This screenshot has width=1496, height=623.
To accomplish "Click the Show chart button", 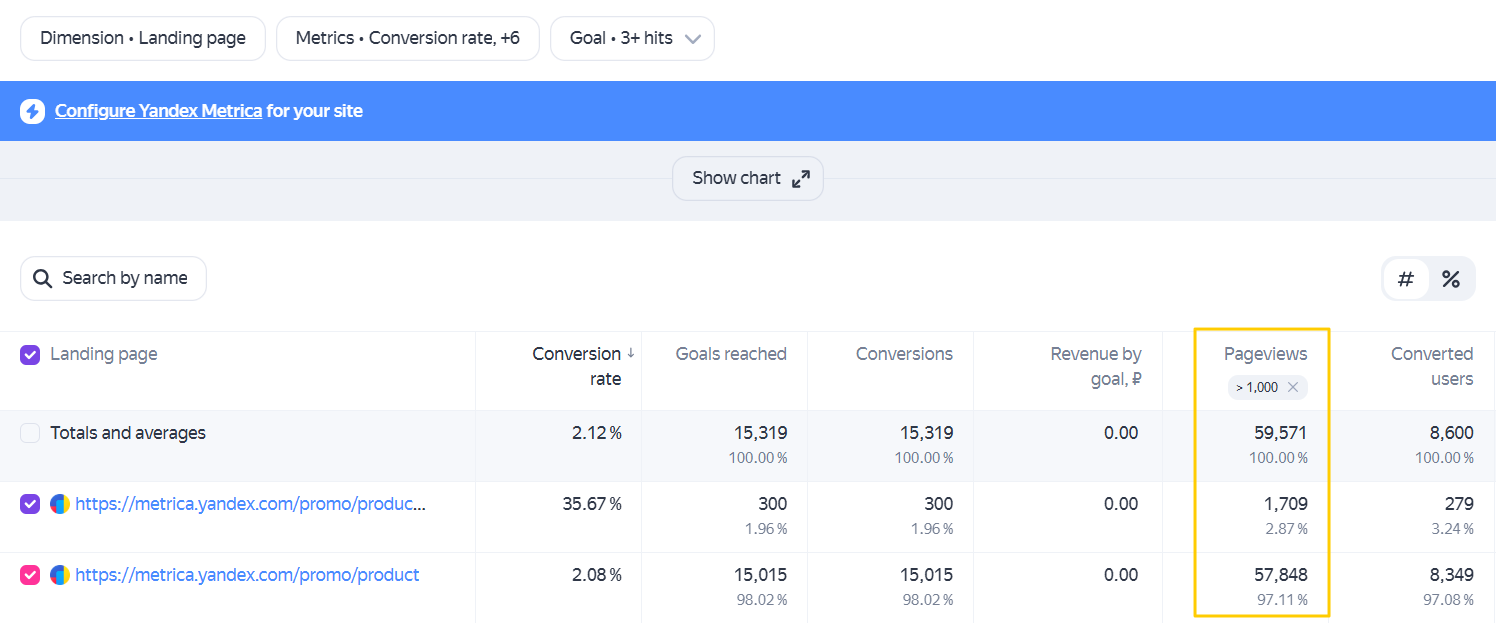I will (748, 178).
